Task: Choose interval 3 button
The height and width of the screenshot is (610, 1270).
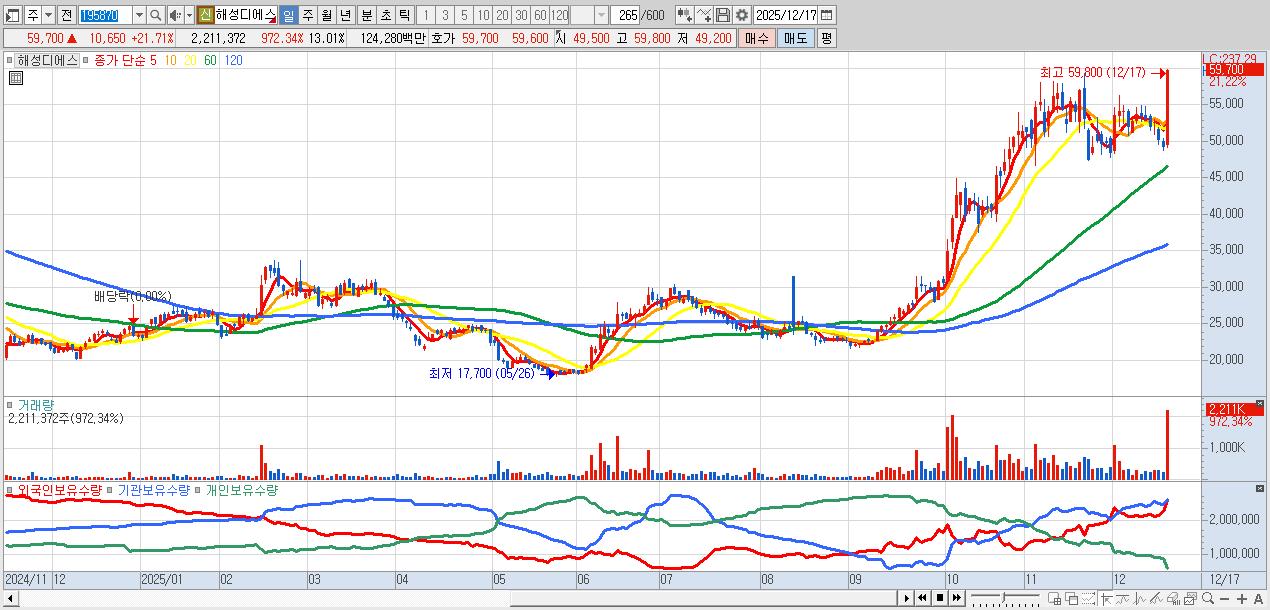Action: [x=445, y=15]
